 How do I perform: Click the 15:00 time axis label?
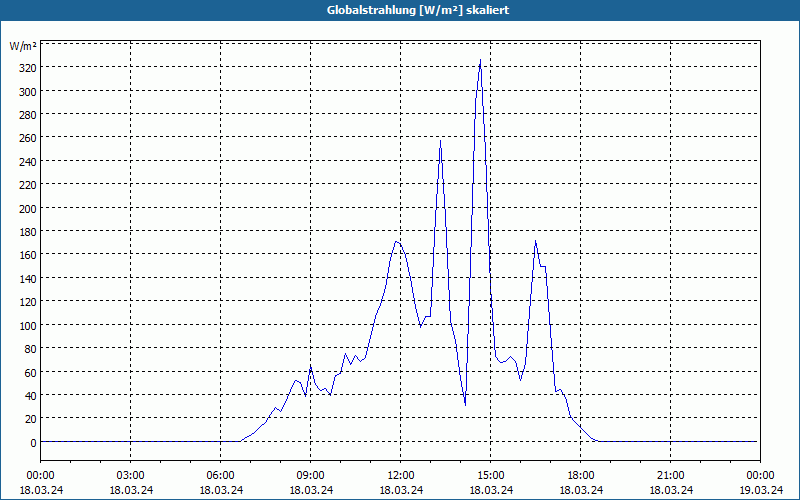point(490,476)
